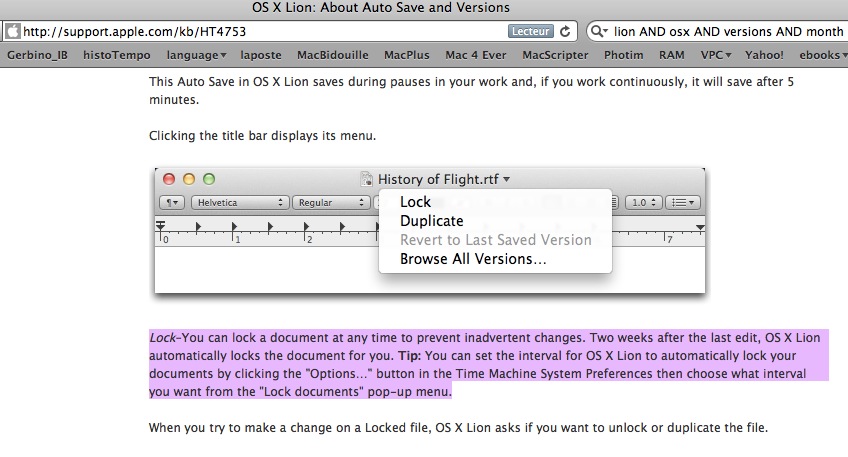Open the paragraph styles popup
848x457 pixels.
coord(173,202)
